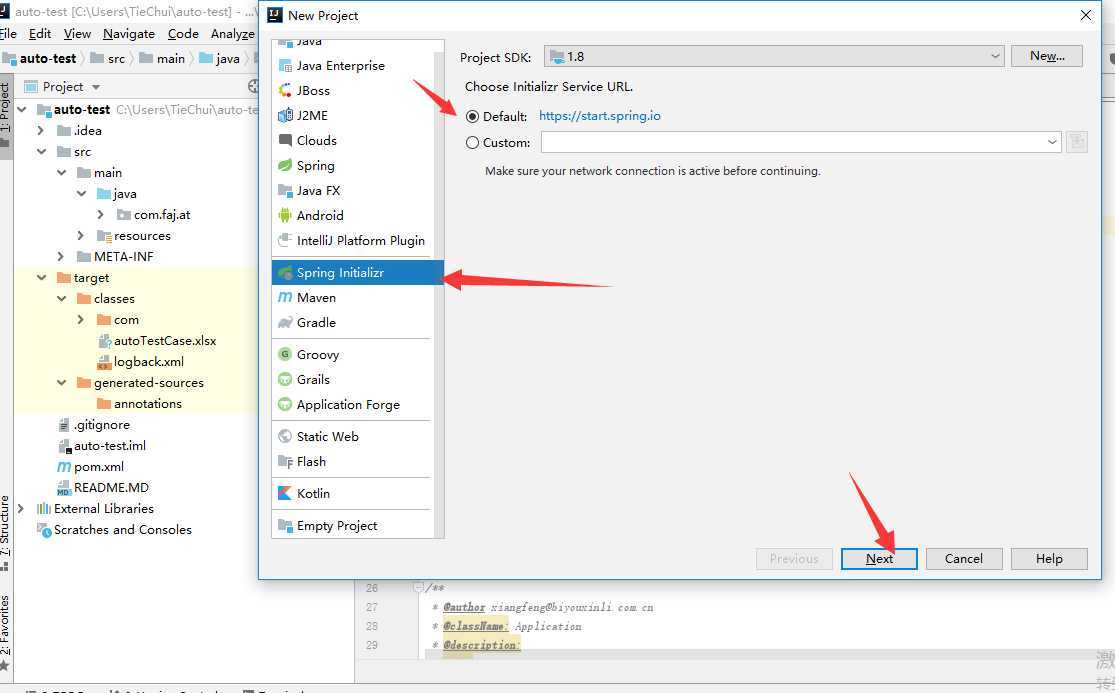Click the New... SDK button
This screenshot has width=1115, height=693.
point(1047,56)
